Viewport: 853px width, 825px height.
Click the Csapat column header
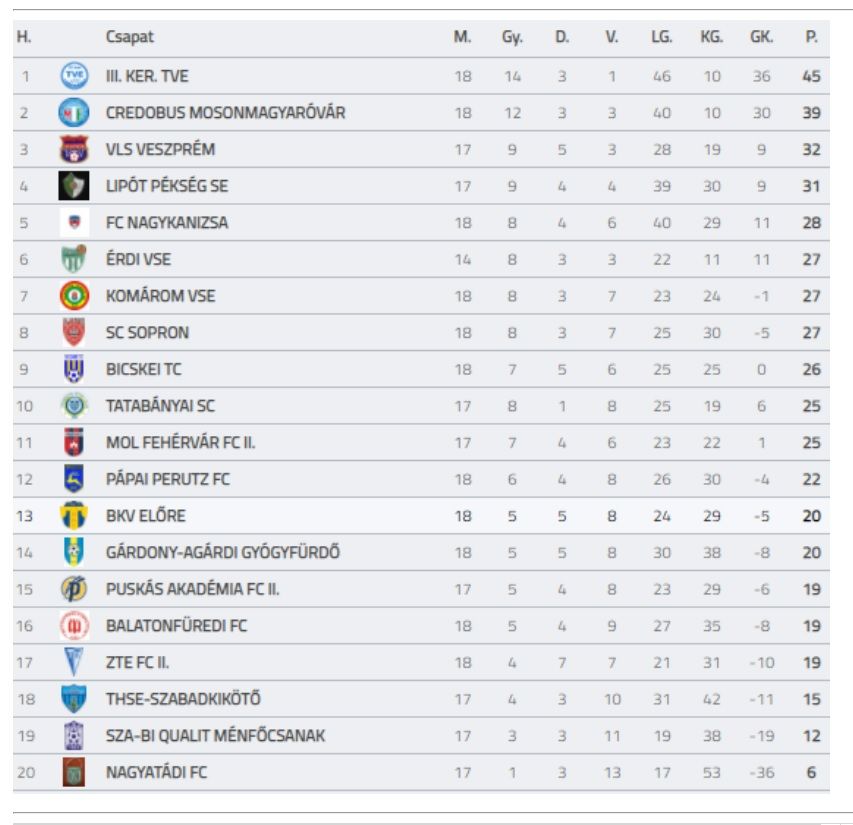(130, 37)
